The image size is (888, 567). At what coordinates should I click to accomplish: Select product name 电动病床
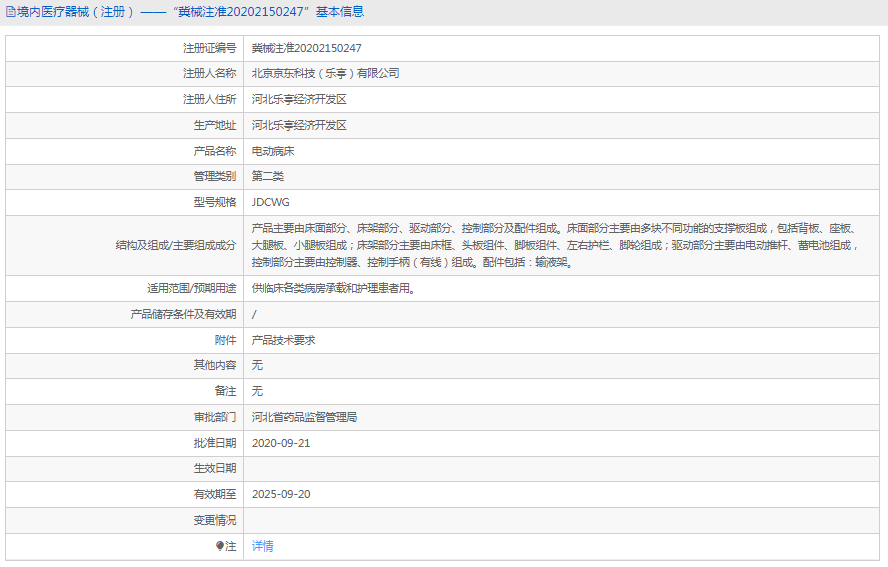click(273, 151)
